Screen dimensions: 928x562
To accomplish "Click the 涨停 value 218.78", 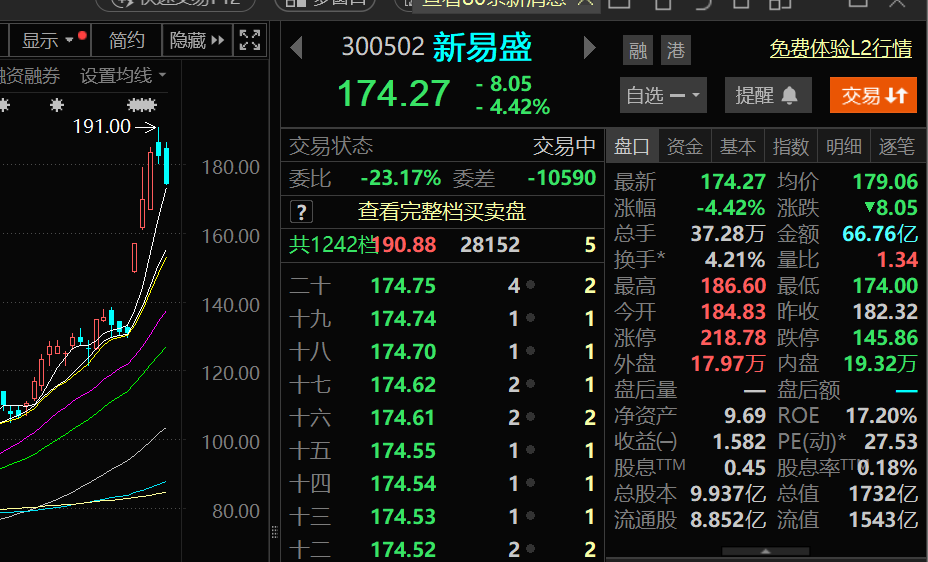I will [733, 338].
